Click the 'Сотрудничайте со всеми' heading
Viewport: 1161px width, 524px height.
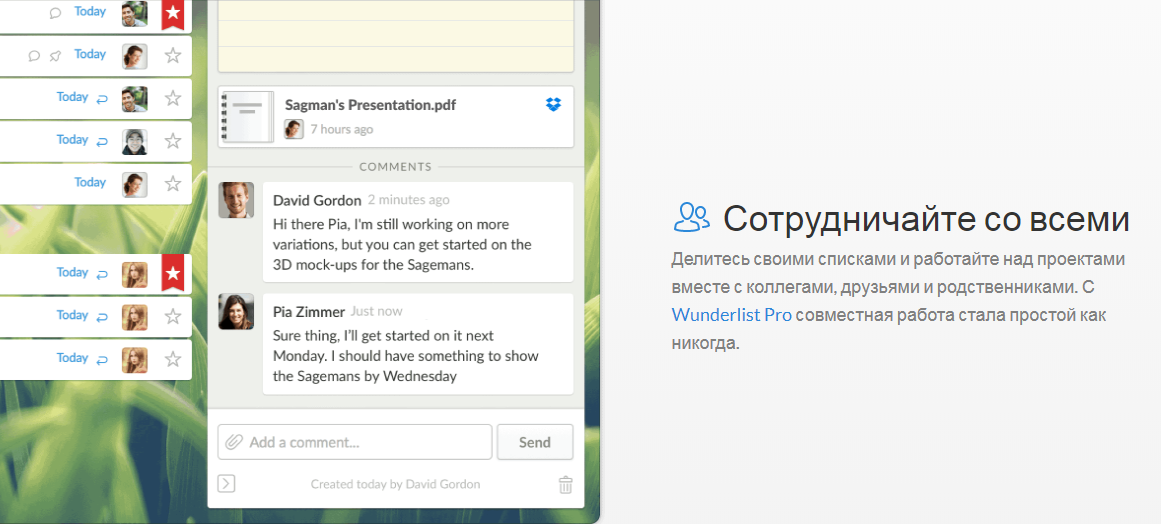tap(926, 218)
